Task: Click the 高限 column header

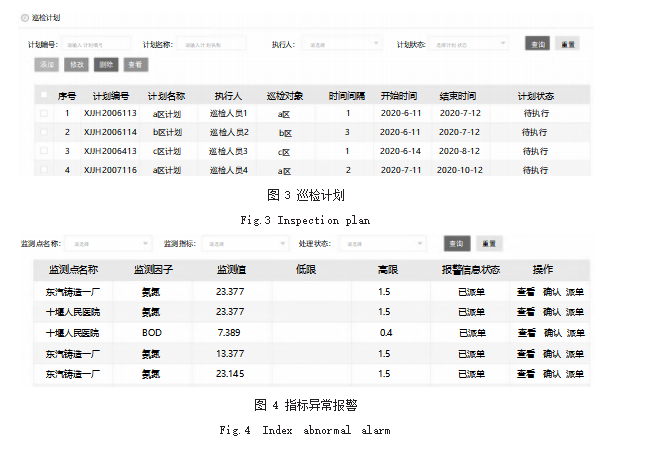Action: tap(388, 270)
